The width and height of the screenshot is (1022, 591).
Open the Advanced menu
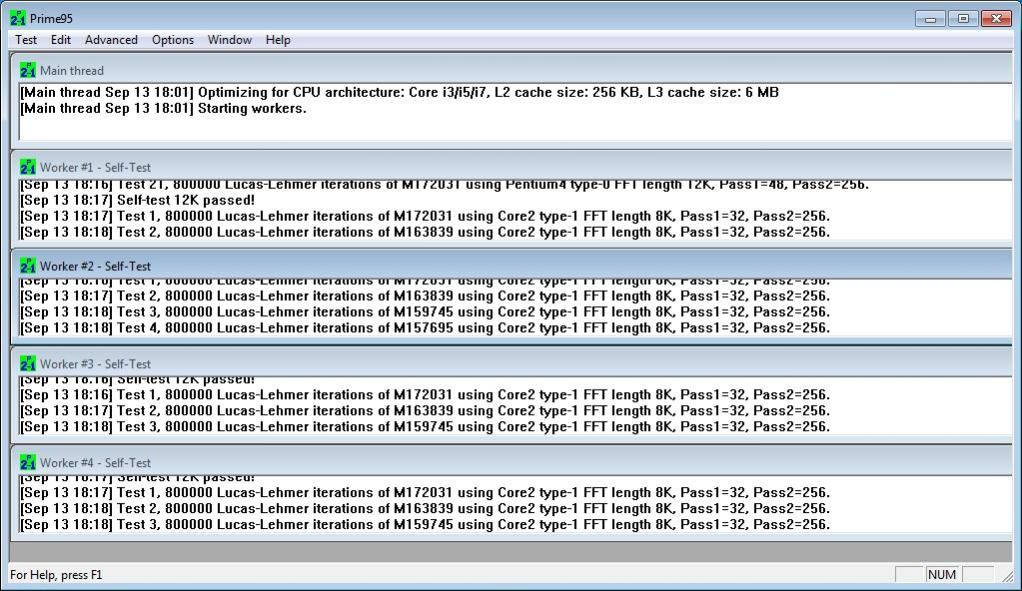pos(111,40)
